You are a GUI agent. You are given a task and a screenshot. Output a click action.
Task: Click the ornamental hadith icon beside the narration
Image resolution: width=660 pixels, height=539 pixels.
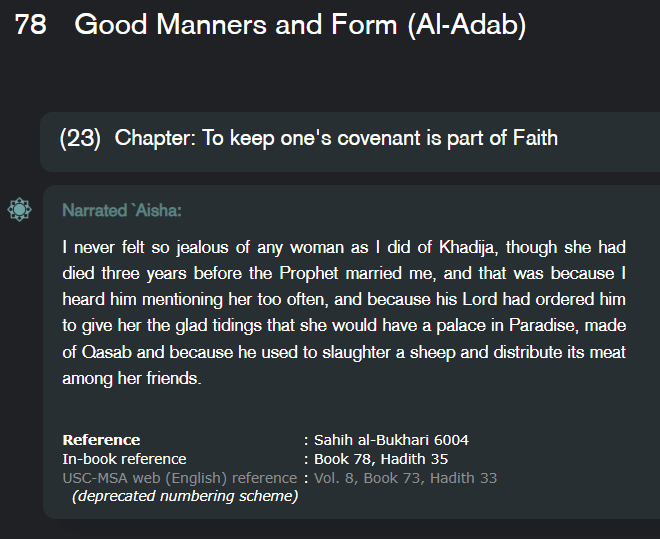pos(19,210)
